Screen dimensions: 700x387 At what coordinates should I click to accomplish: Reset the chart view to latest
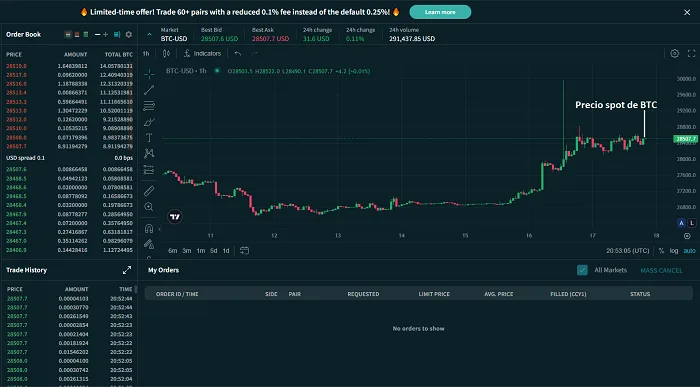(687, 236)
